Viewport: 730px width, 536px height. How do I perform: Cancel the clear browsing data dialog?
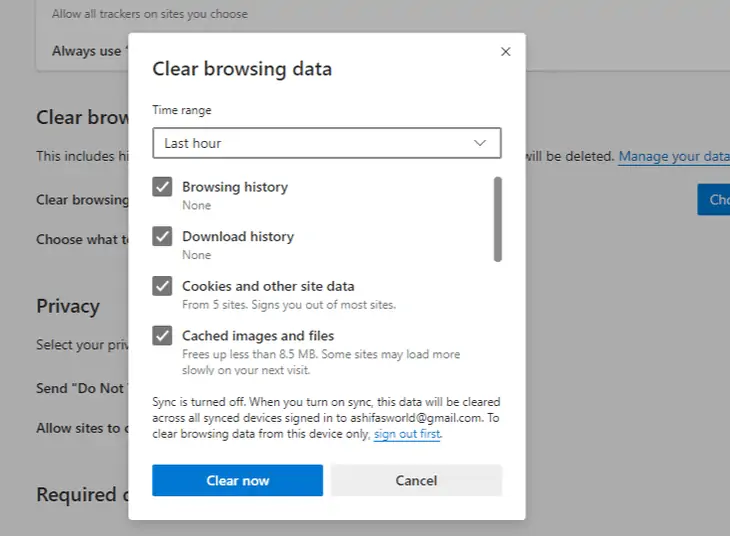[416, 480]
